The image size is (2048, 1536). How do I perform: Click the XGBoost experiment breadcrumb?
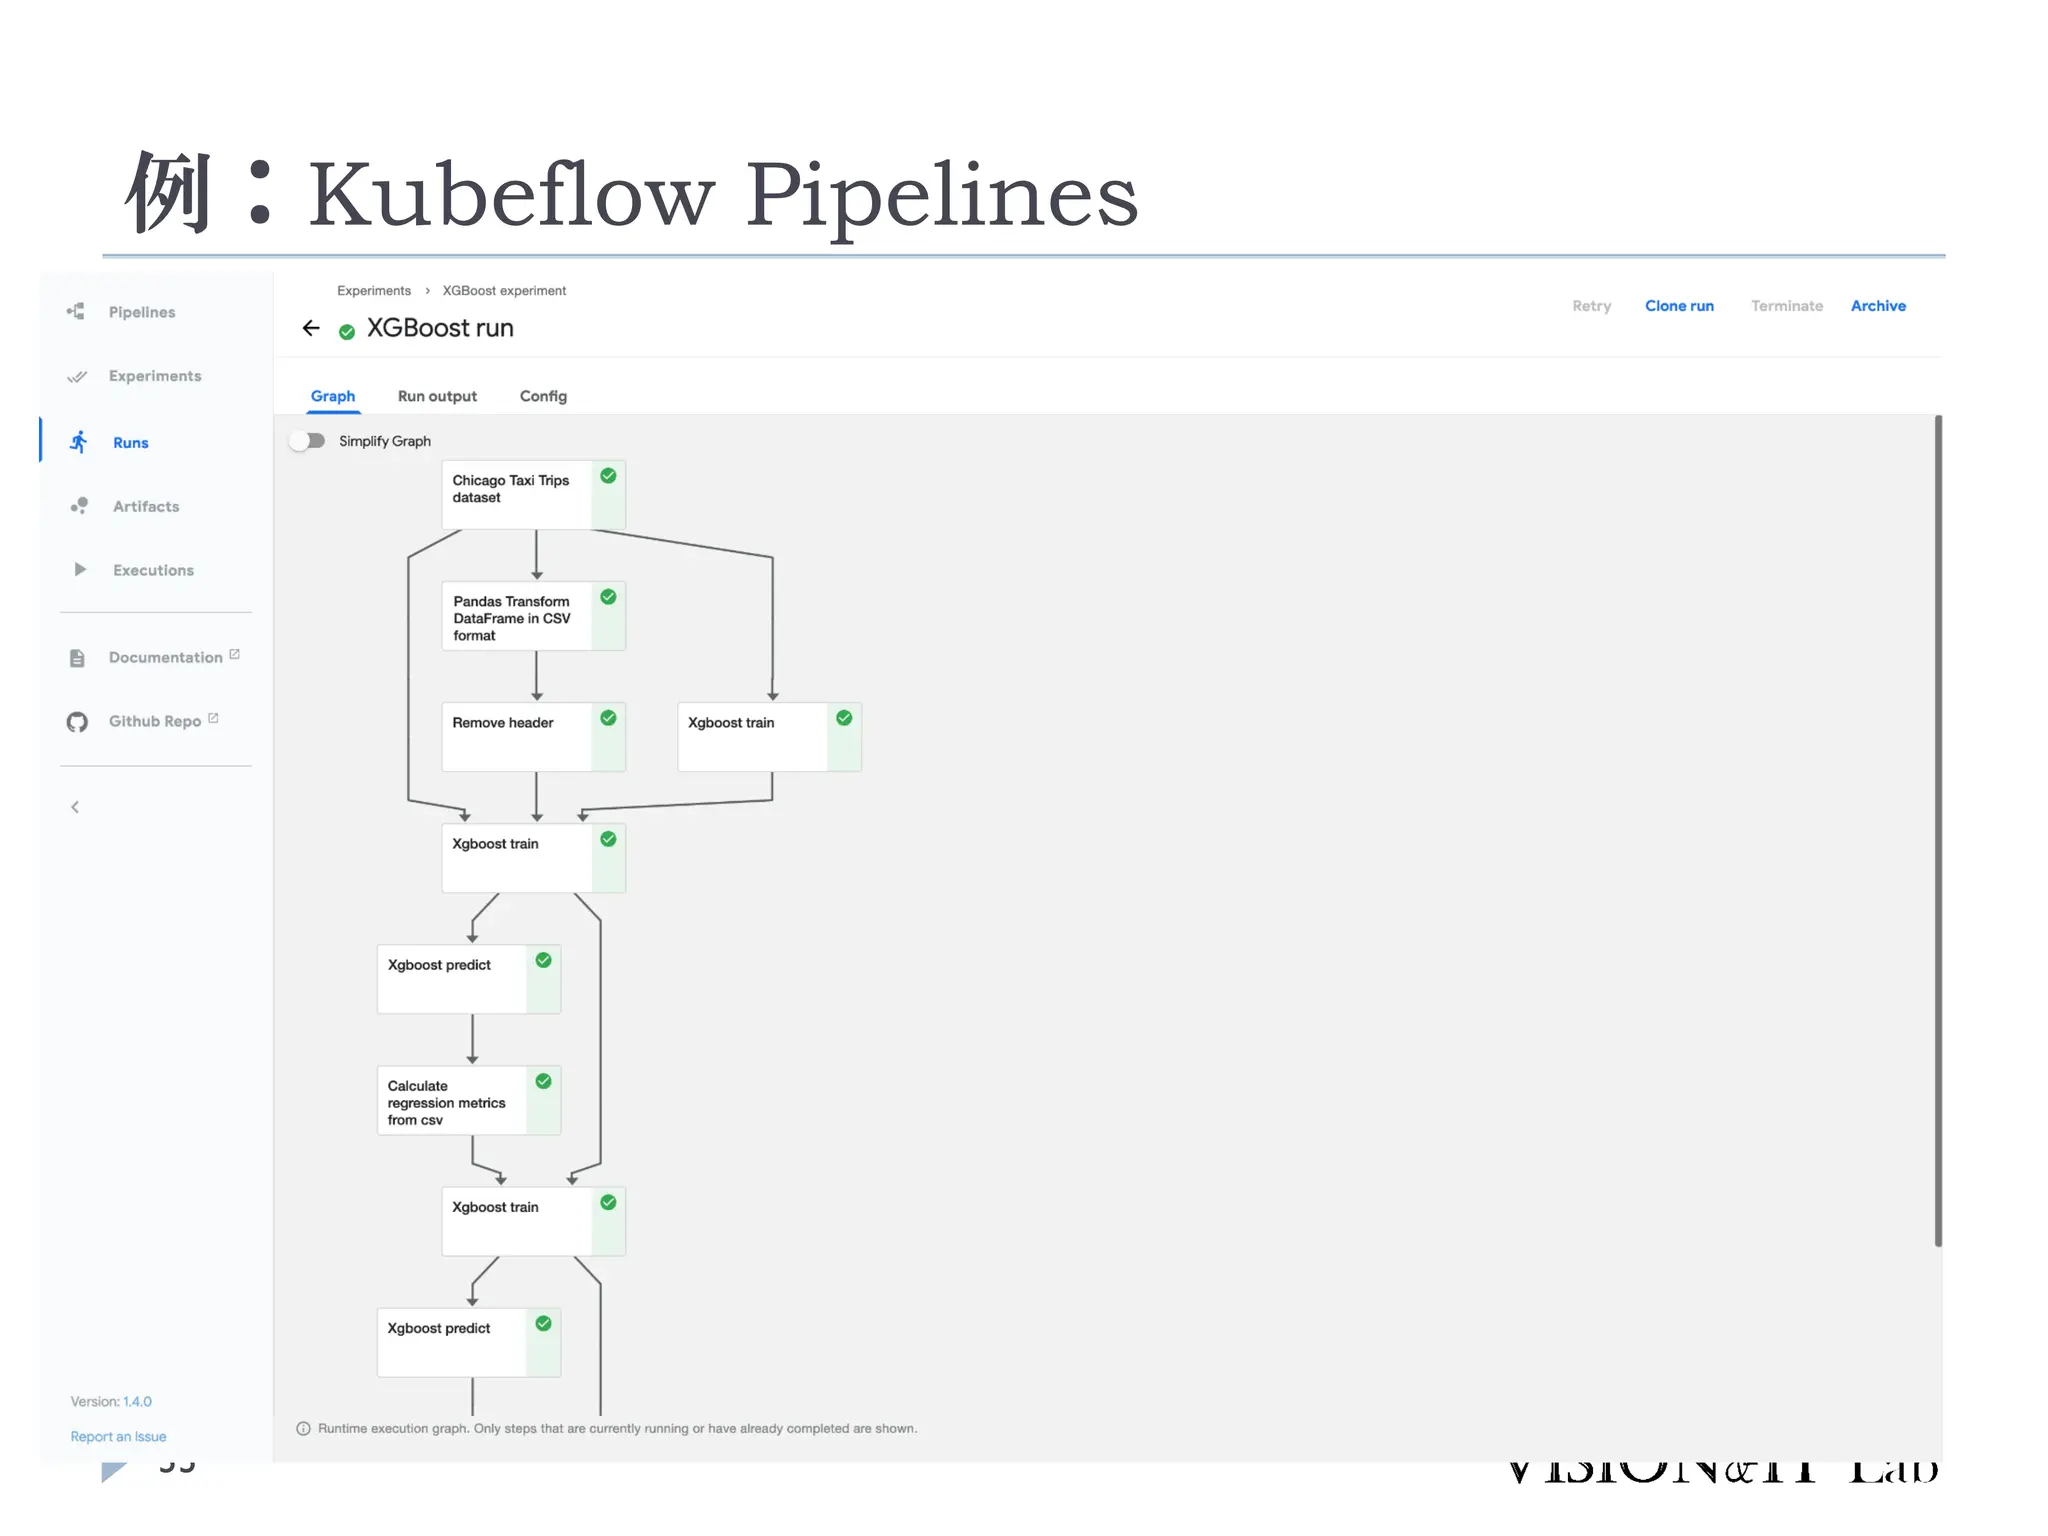point(504,291)
